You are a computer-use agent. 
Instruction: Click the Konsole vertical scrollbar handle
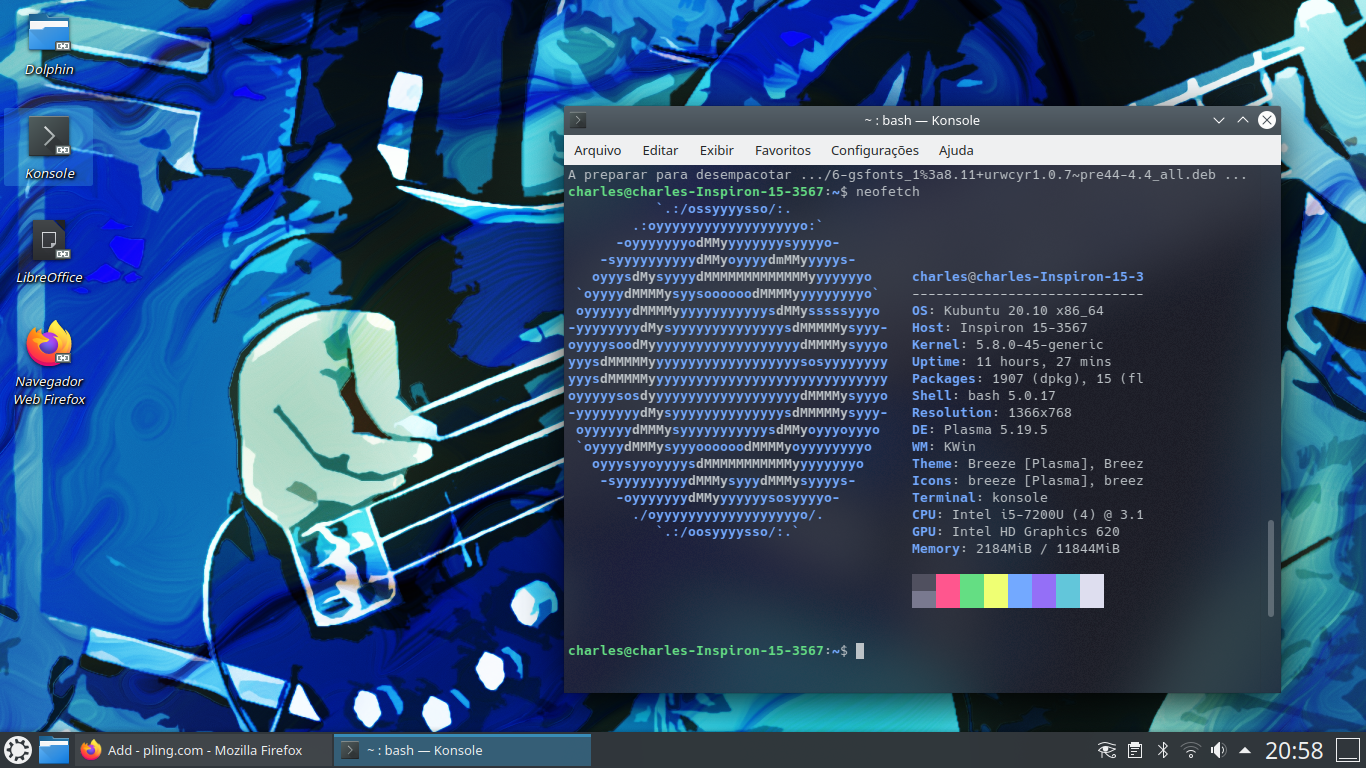tap(1272, 568)
